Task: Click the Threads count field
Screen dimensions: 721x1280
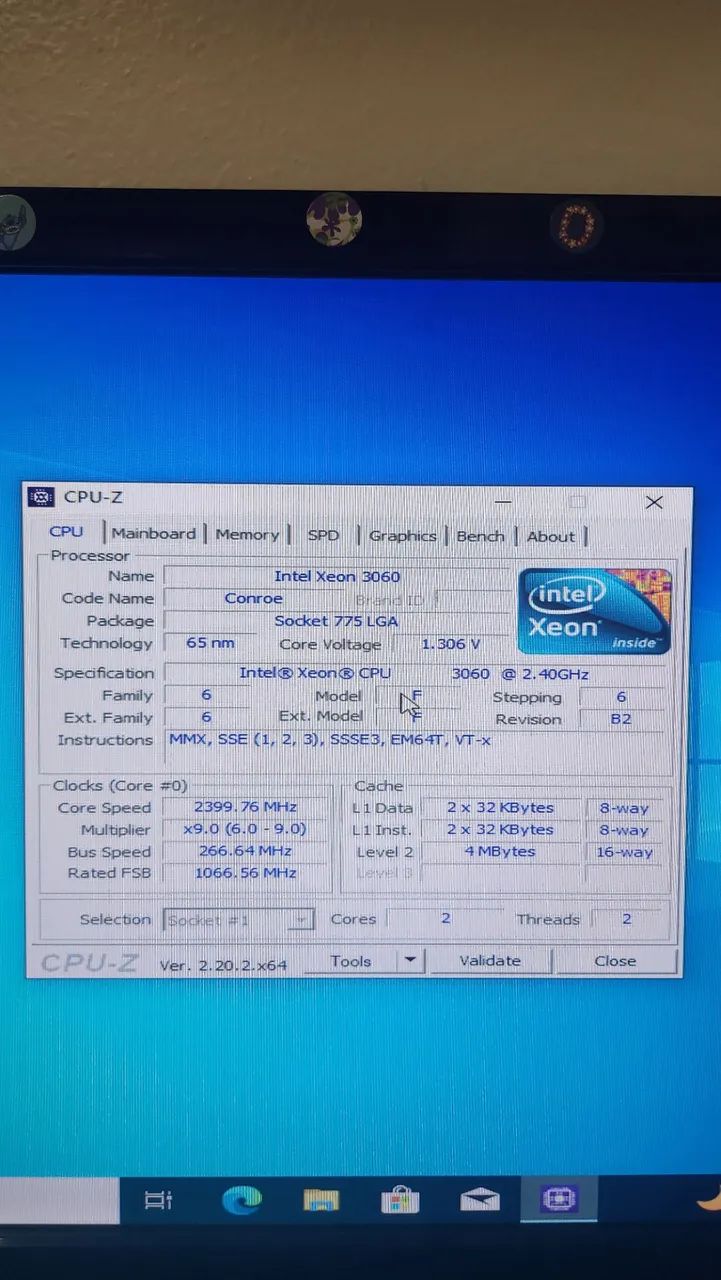Action: (x=627, y=920)
